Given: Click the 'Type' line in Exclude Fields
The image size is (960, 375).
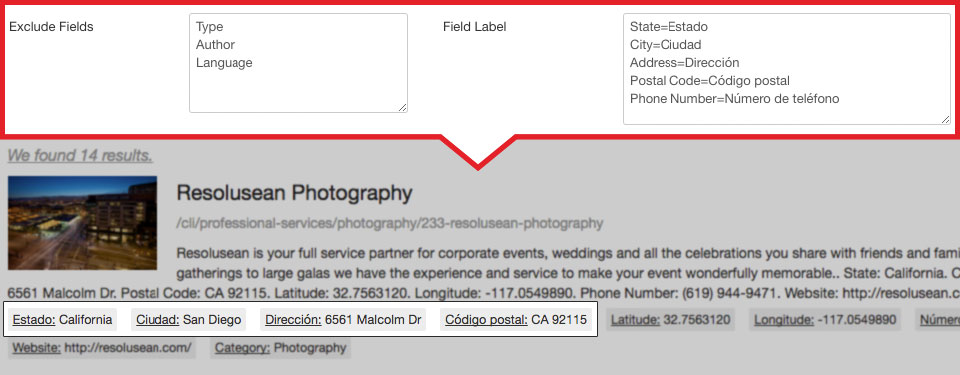Looking at the screenshot, I should click(x=209, y=27).
